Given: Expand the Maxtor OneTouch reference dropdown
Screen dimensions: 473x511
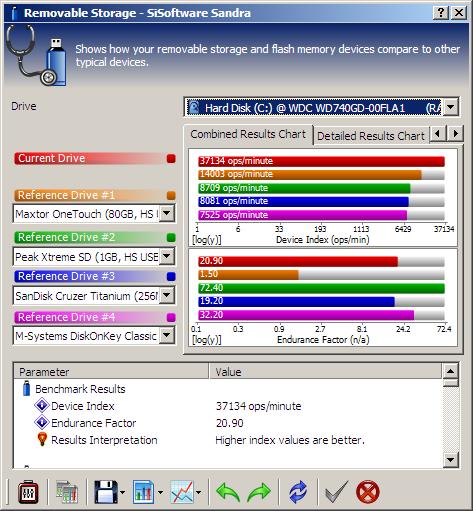Looking at the screenshot, I should [167, 213].
